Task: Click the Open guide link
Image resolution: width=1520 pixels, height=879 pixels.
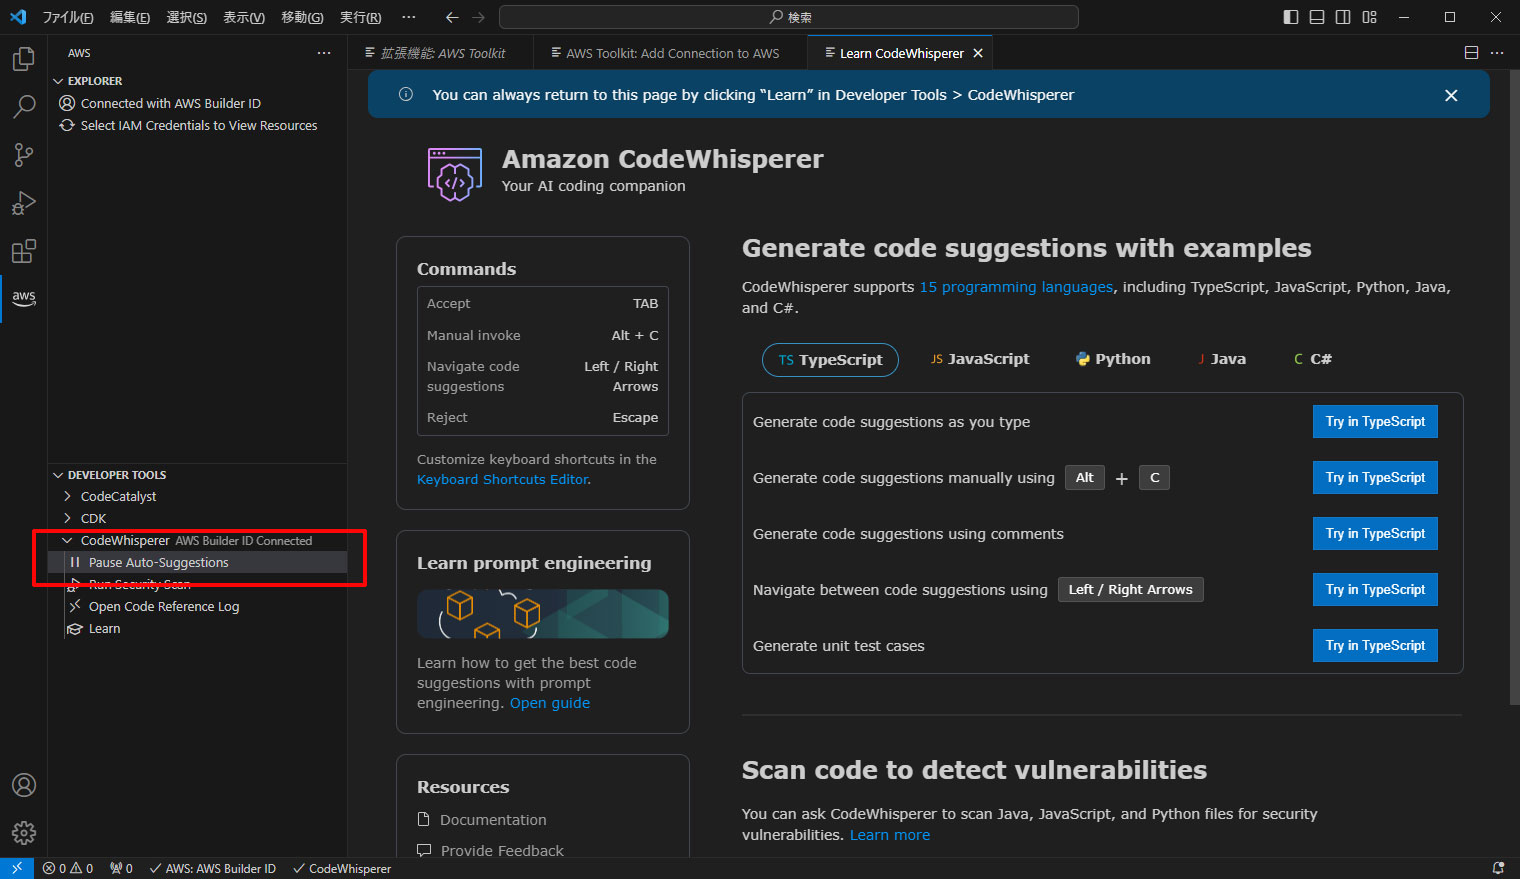Action: coord(550,703)
